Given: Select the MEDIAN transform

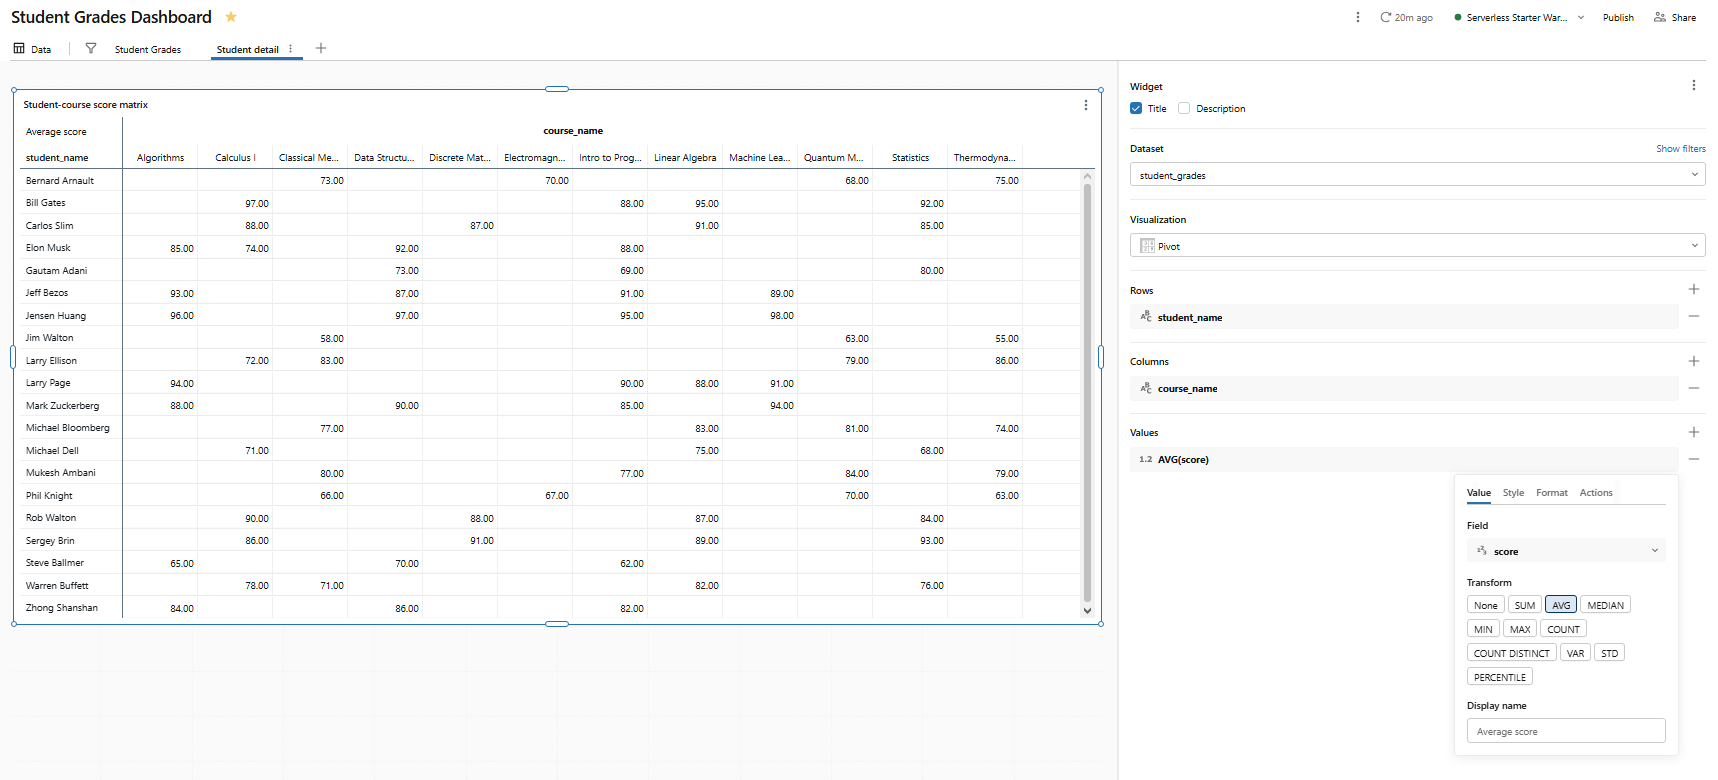Looking at the screenshot, I should pyautogui.click(x=1605, y=605).
